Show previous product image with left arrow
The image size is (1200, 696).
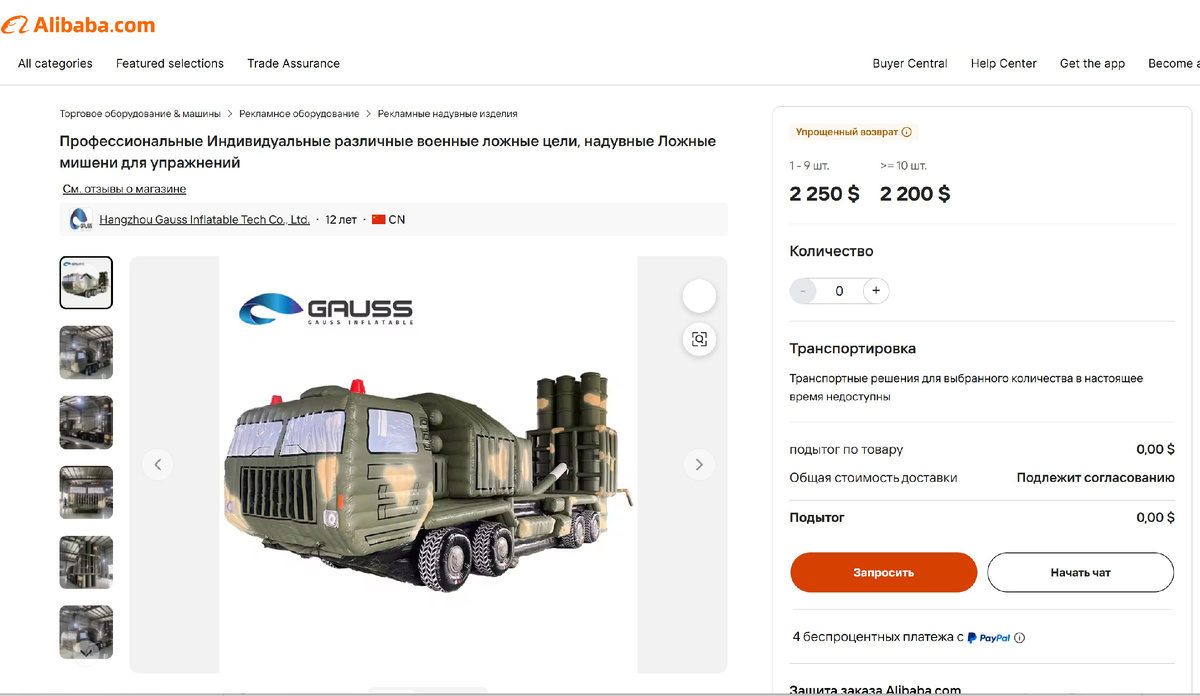tap(157, 464)
